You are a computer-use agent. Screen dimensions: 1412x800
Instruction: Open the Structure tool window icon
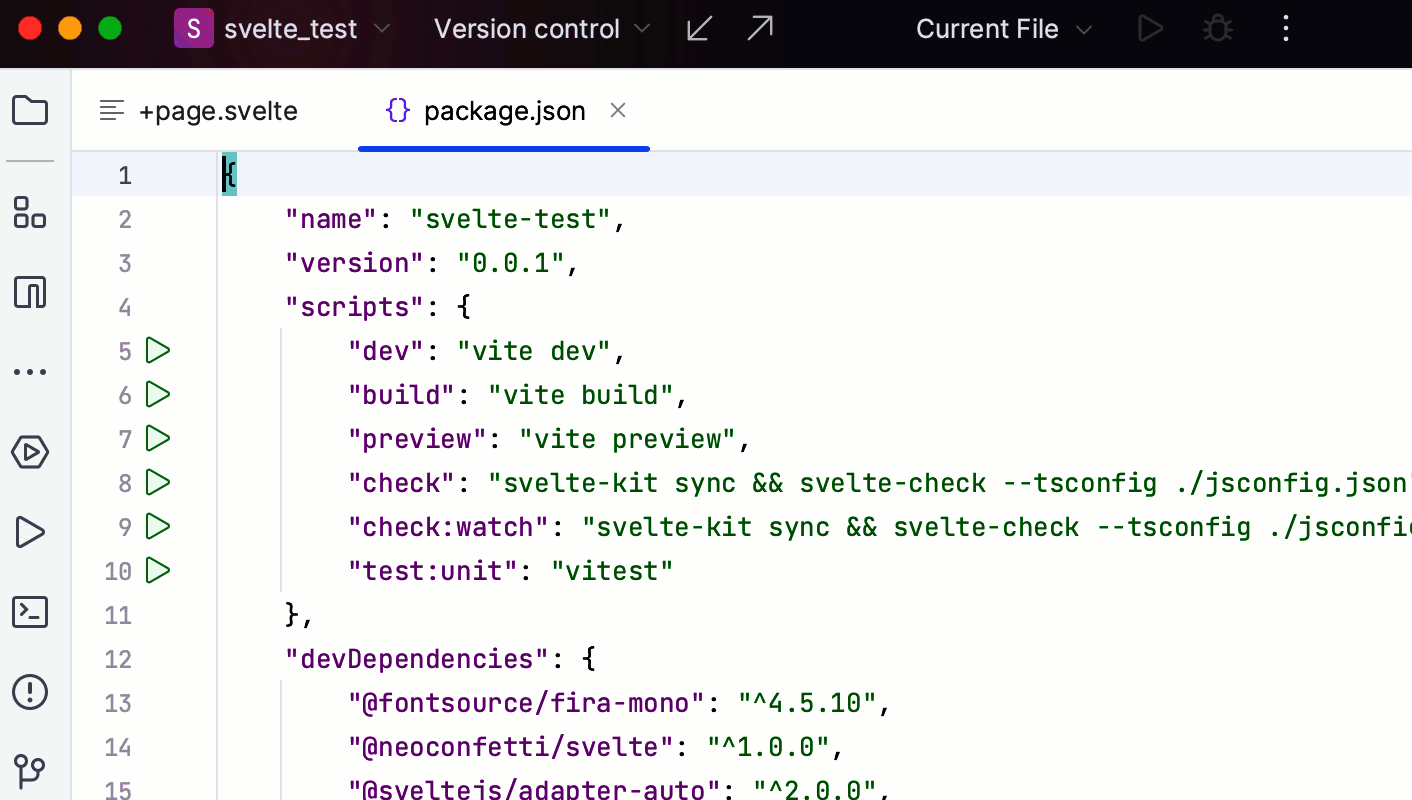pos(30,212)
